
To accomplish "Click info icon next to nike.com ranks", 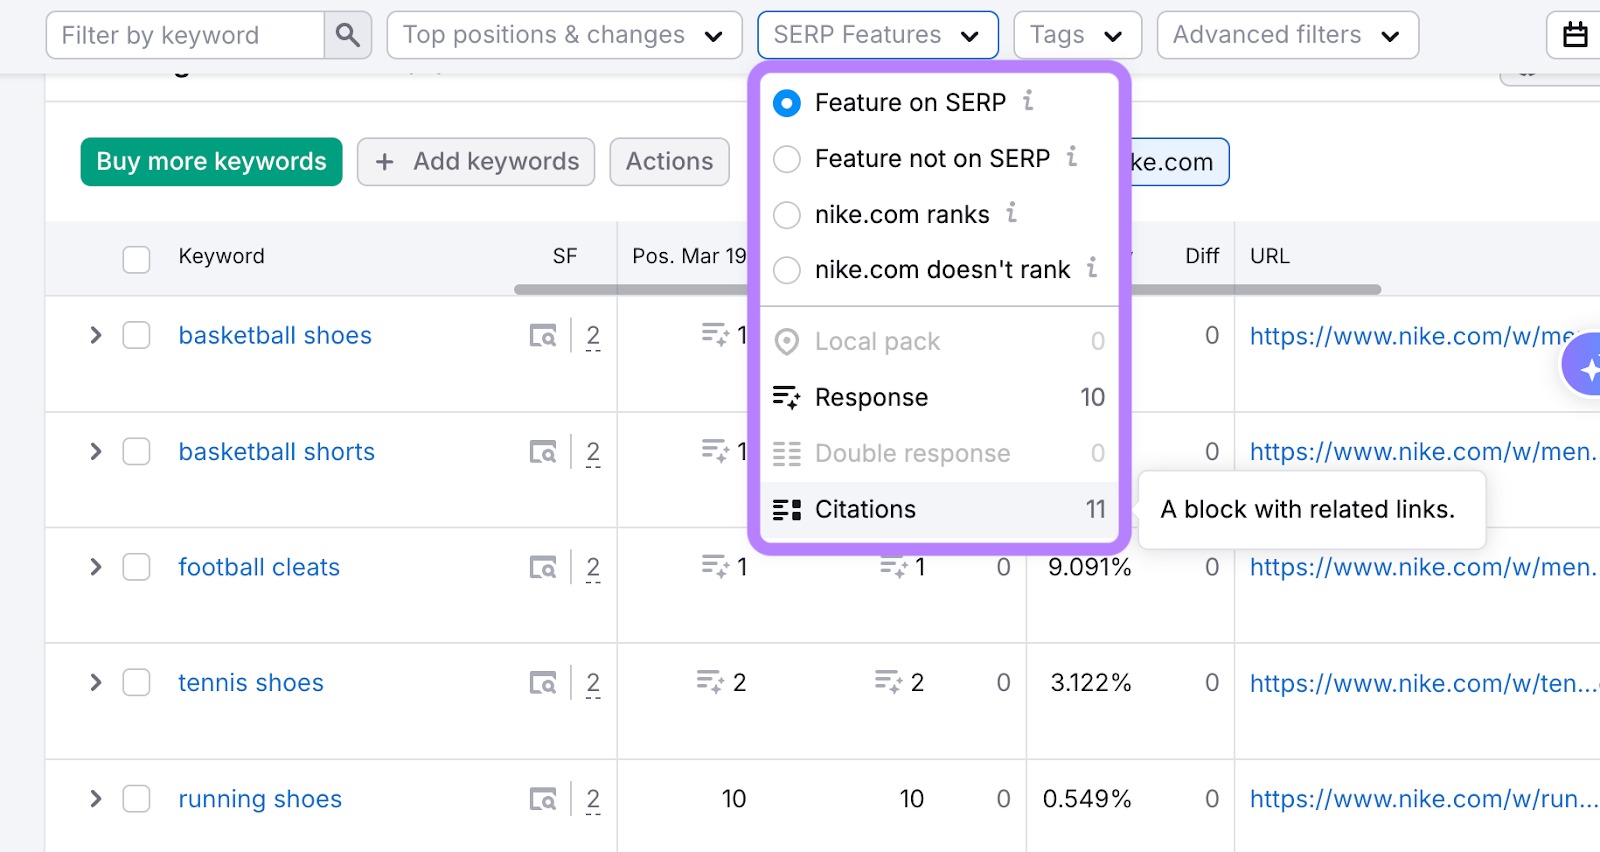I will (1011, 213).
